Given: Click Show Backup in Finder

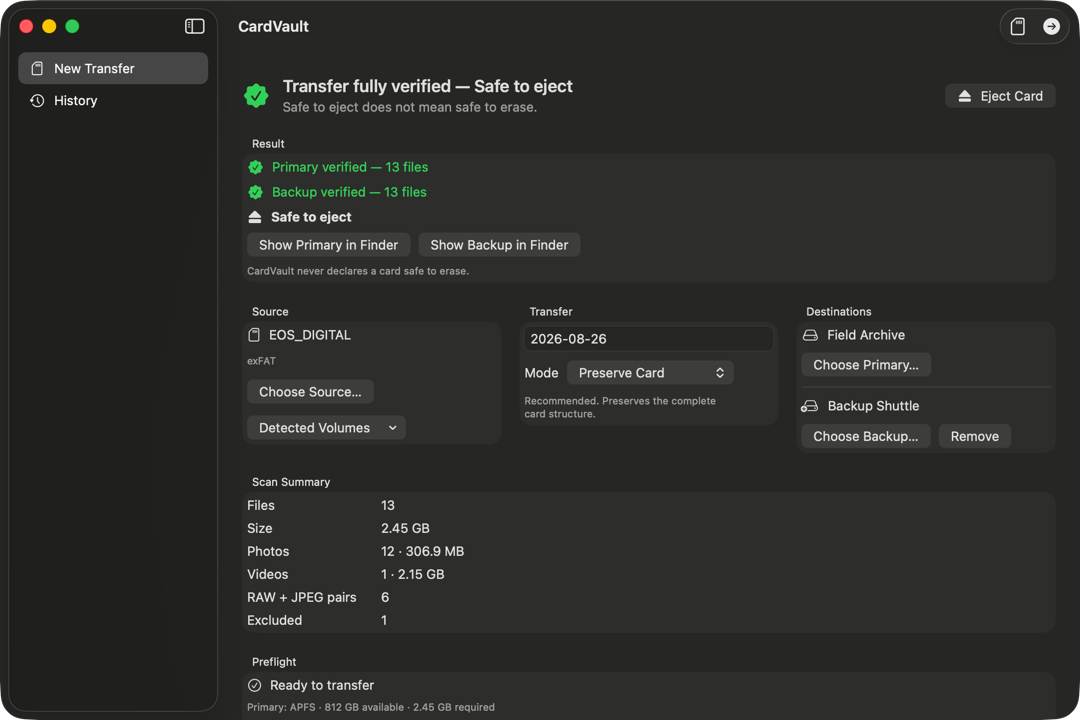Looking at the screenshot, I should [x=499, y=245].
